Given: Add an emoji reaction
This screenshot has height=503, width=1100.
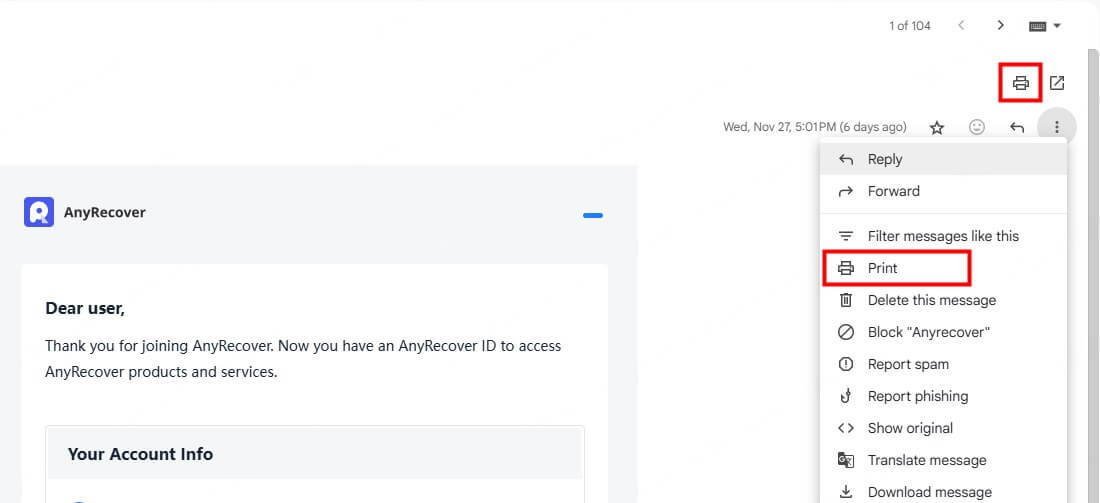Looking at the screenshot, I should (977, 127).
